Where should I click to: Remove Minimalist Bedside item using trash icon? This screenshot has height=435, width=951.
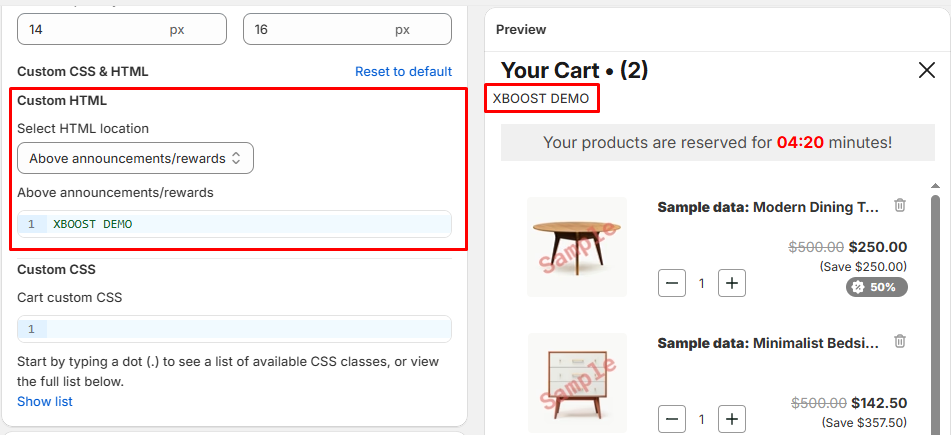point(900,341)
